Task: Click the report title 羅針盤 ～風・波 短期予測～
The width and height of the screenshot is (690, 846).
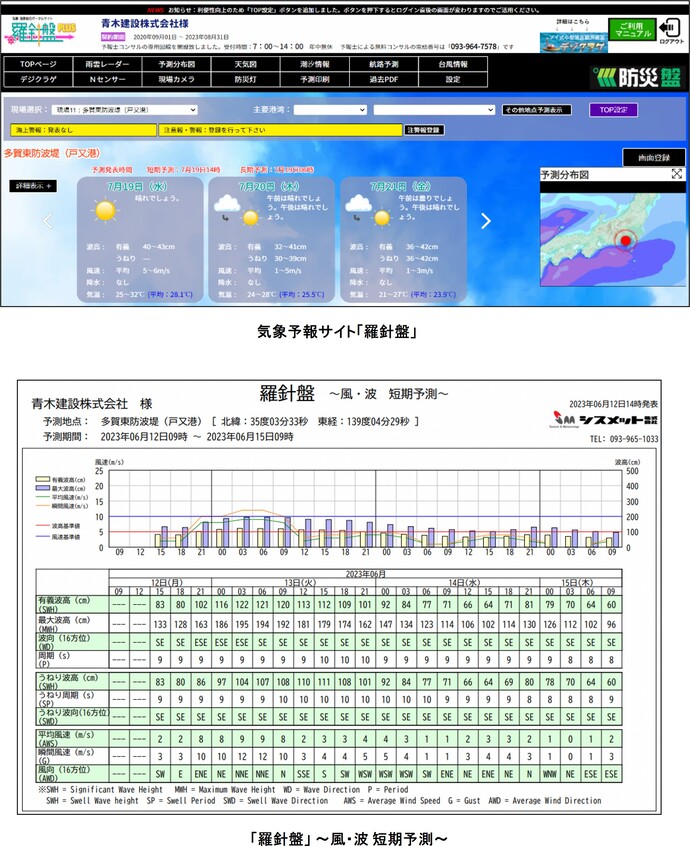Action: (353, 393)
